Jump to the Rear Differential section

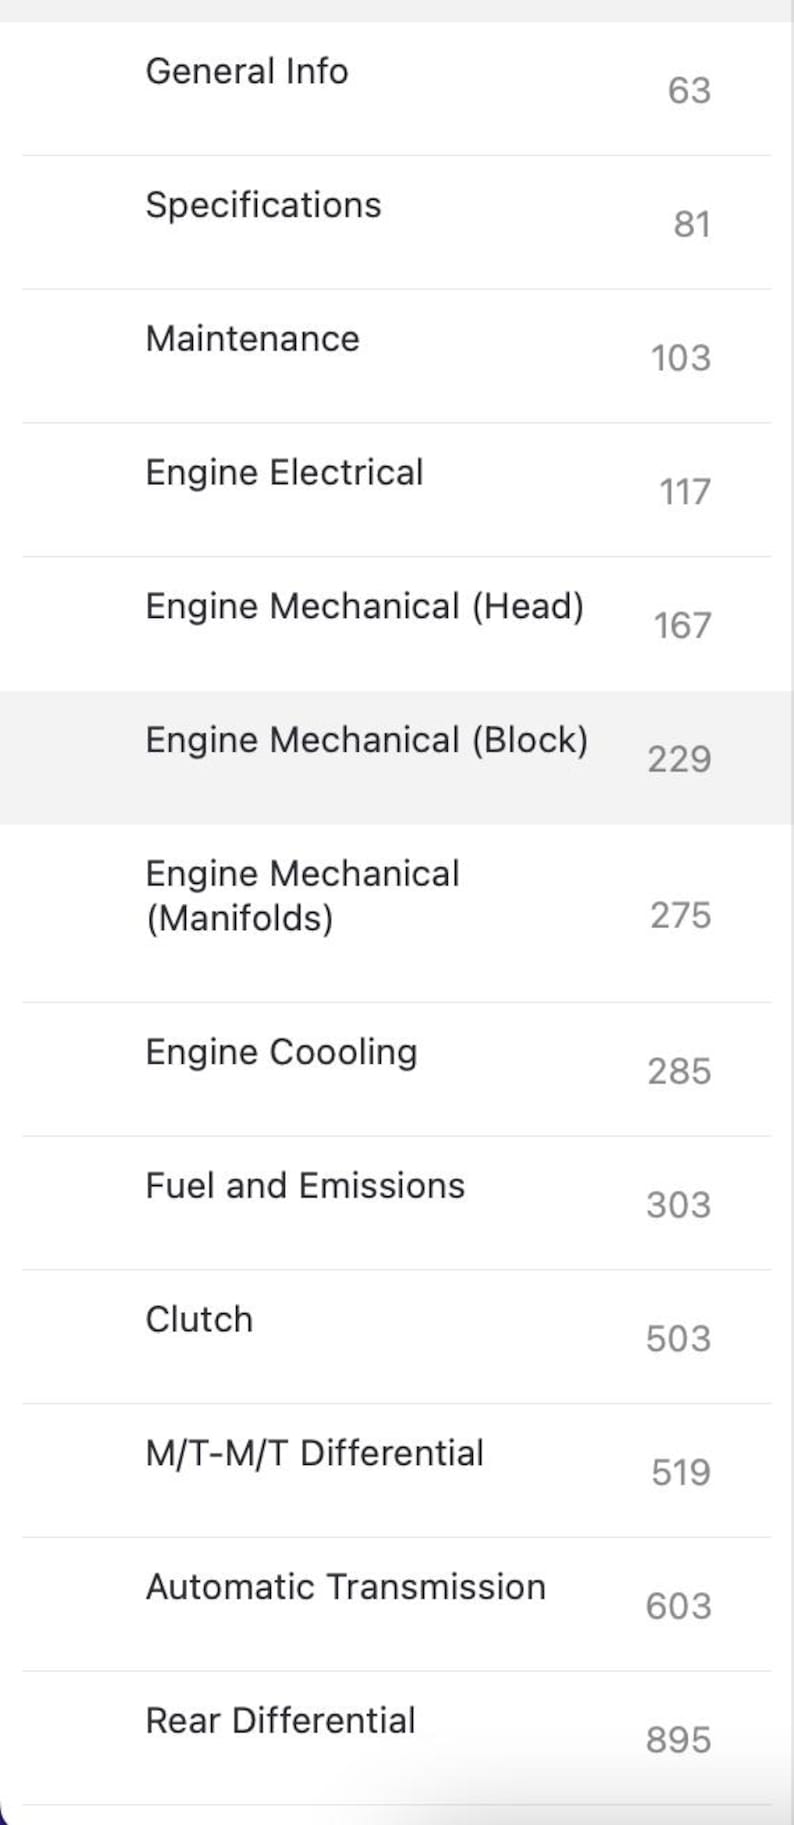(x=280, y=1721)
